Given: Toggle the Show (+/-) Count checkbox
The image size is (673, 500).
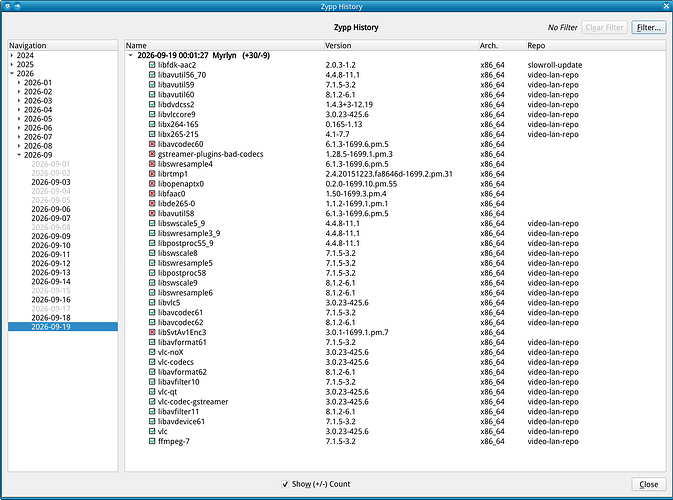Looking at the screenshot, I should [x=285, y=484].
